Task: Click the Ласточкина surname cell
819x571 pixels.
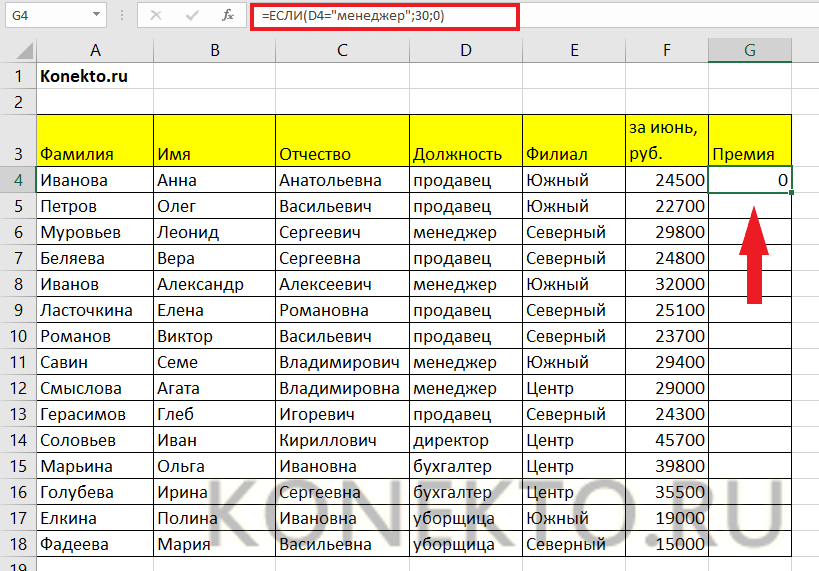Action: click(x=94, y=310)
